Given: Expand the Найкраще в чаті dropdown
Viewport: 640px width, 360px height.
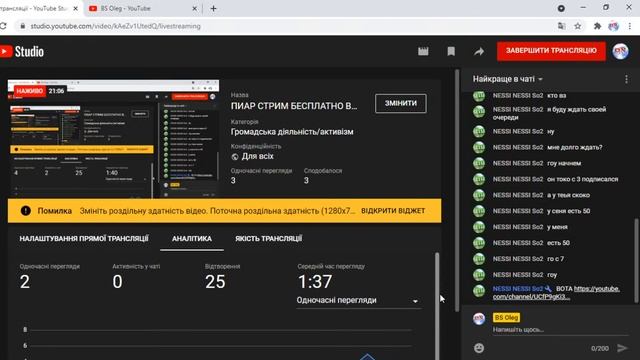Looking at the screenshot, I should (508, 79).
